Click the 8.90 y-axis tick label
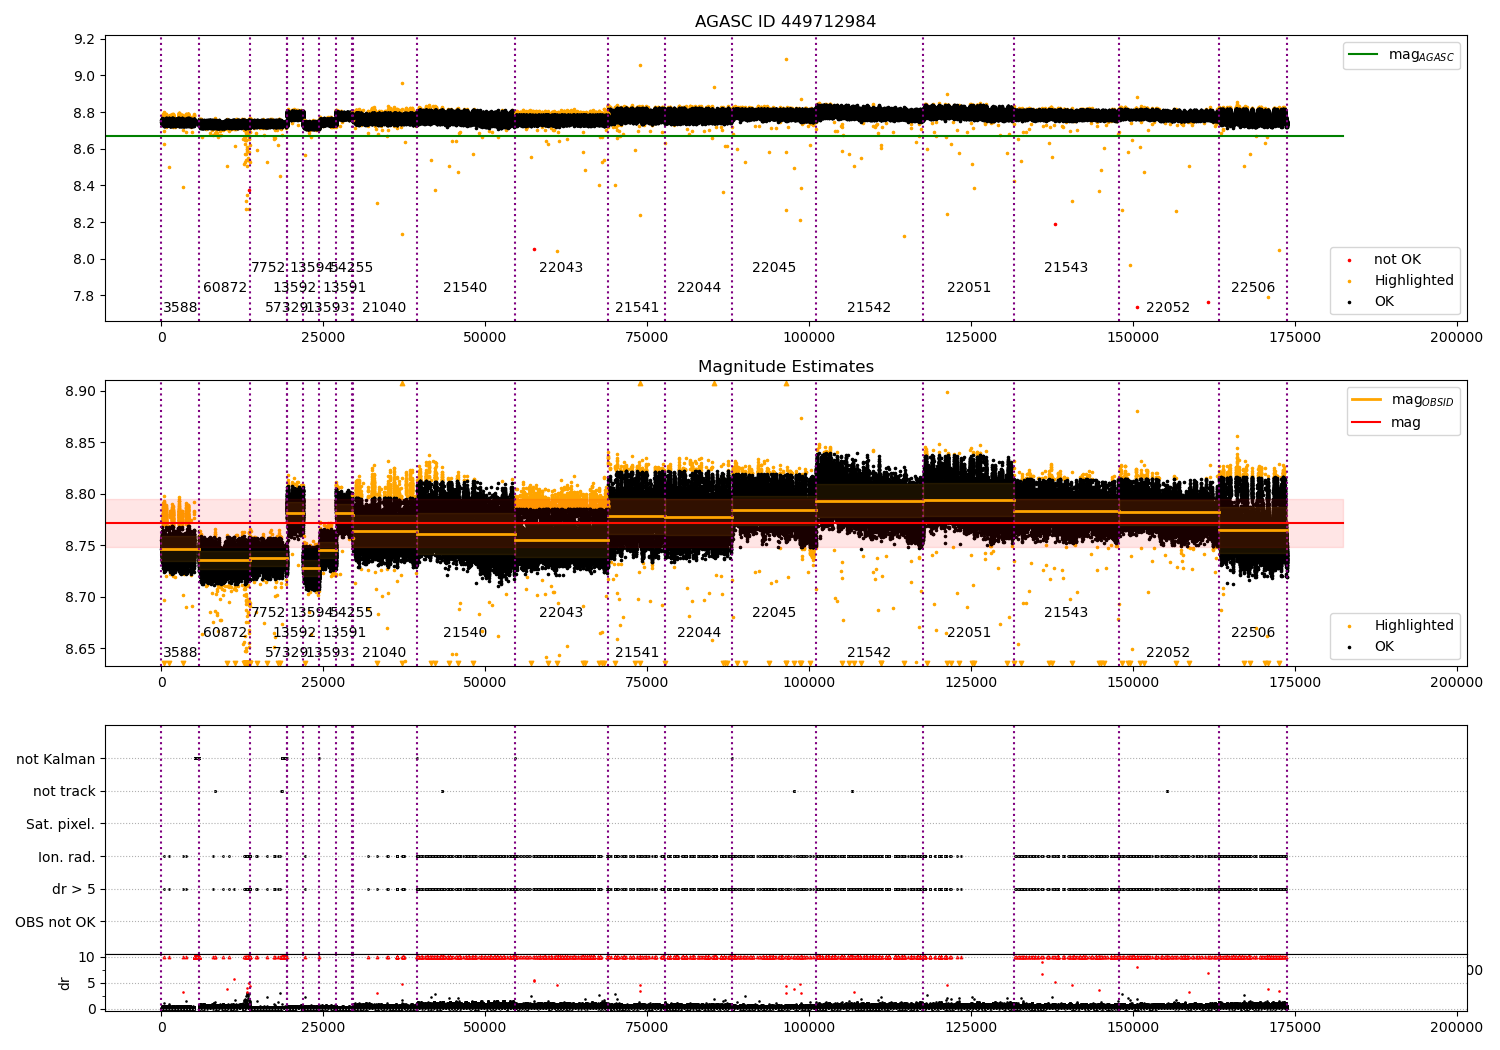Viewport: 1500px width, 1050px height. [80, 392]
